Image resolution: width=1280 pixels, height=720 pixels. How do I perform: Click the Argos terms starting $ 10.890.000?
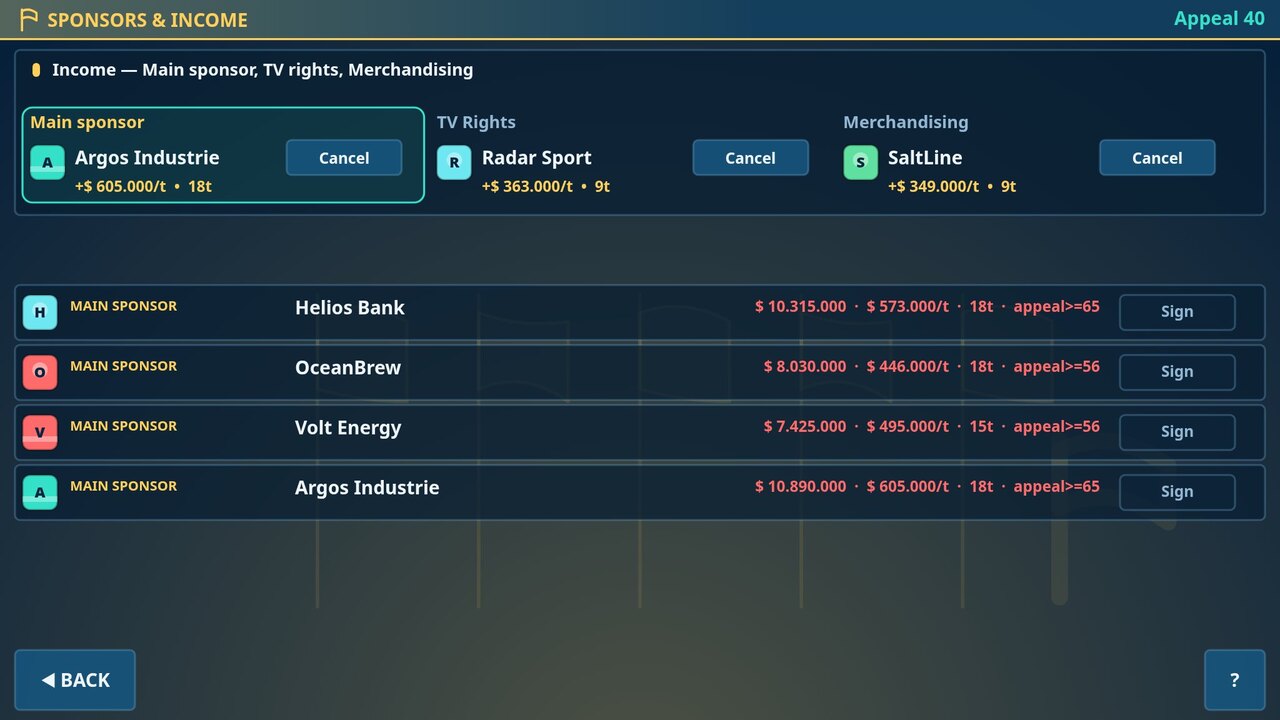click(927, 487)
